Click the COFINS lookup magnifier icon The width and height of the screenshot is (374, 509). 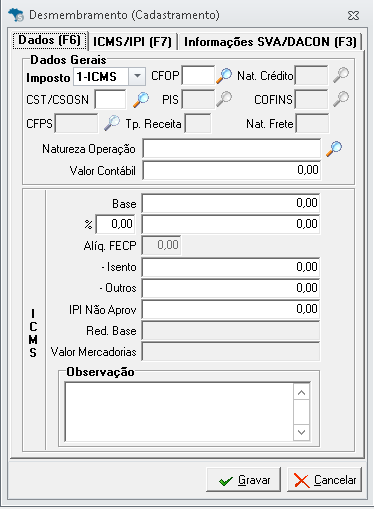(x=341, y=99)
